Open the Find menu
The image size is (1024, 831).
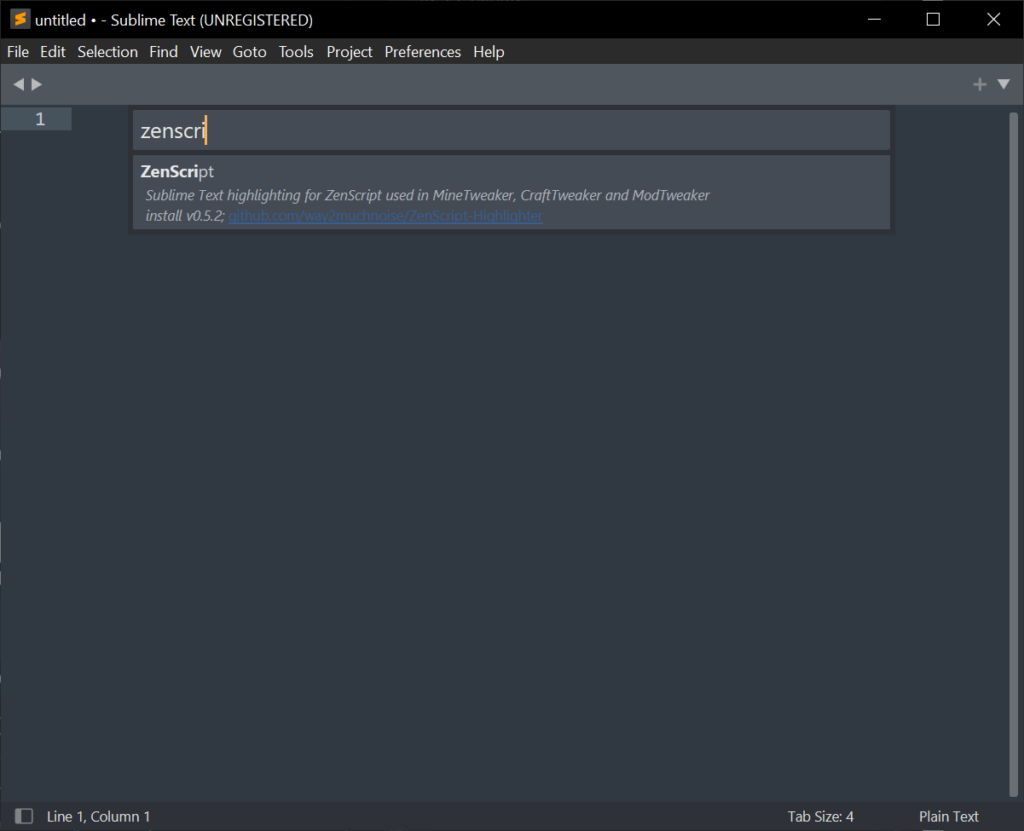(x=163, y=52)
